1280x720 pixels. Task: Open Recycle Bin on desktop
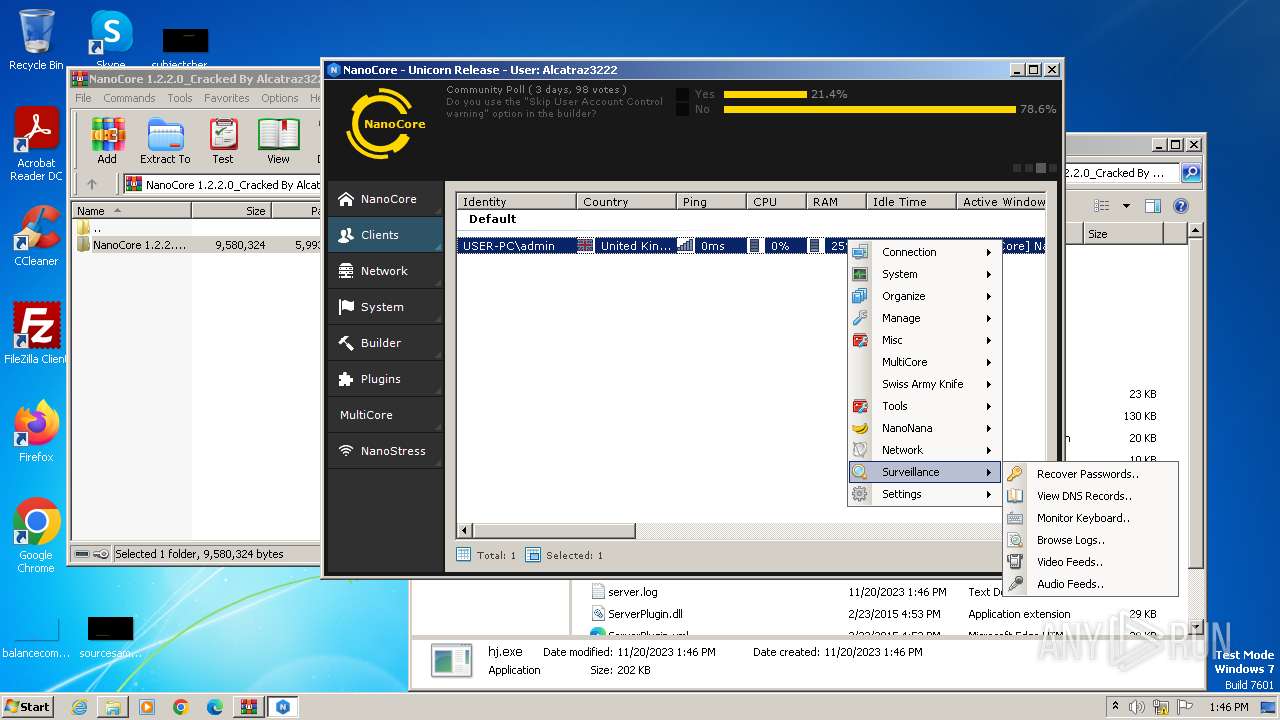(36, 40)
